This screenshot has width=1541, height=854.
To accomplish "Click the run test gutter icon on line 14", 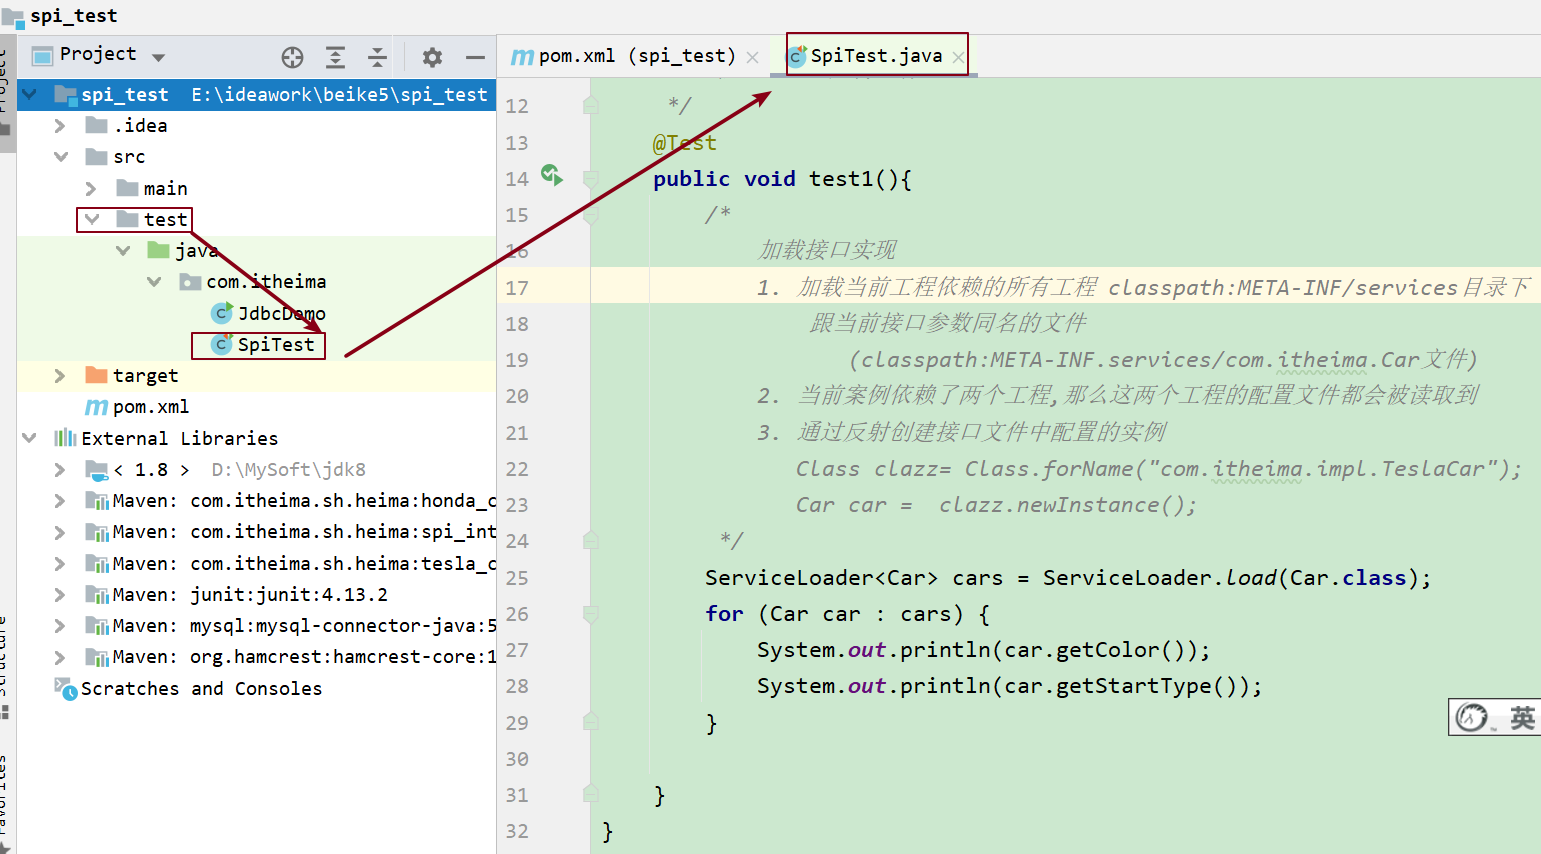I will 551,175.
